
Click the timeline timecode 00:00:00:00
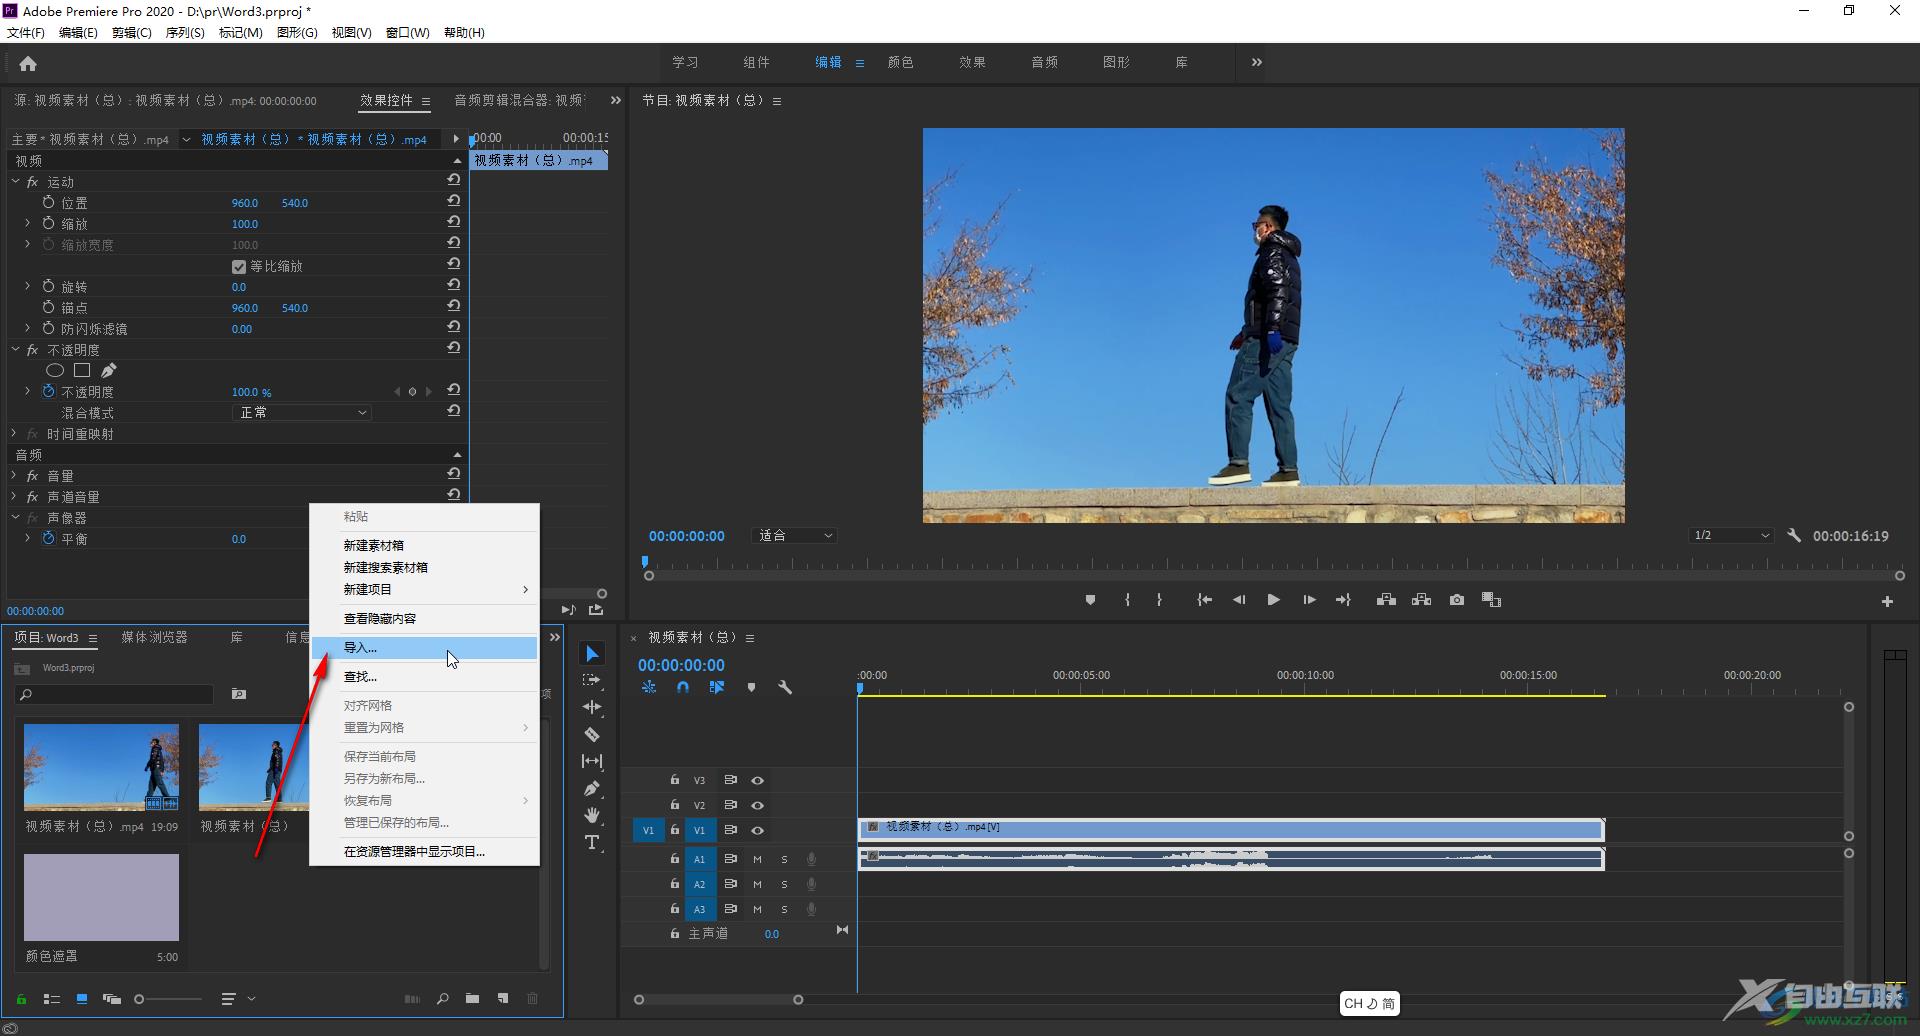coord(682,665)
